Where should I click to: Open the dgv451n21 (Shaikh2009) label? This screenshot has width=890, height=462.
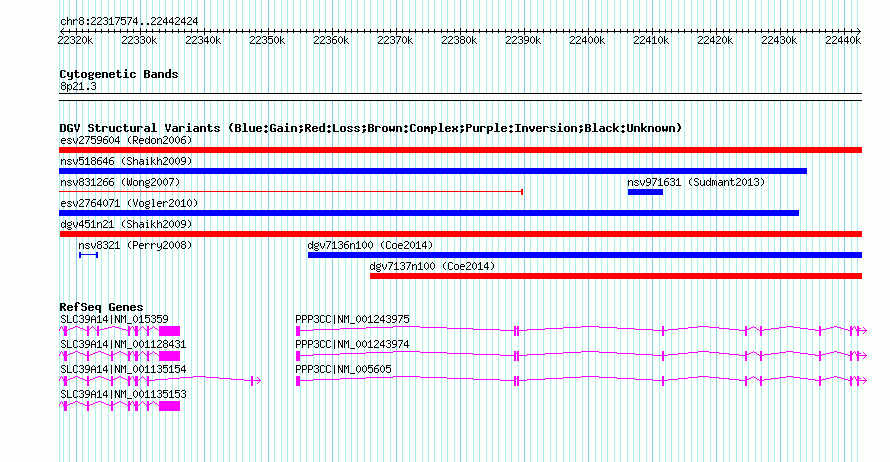click(x=126, y=224)
